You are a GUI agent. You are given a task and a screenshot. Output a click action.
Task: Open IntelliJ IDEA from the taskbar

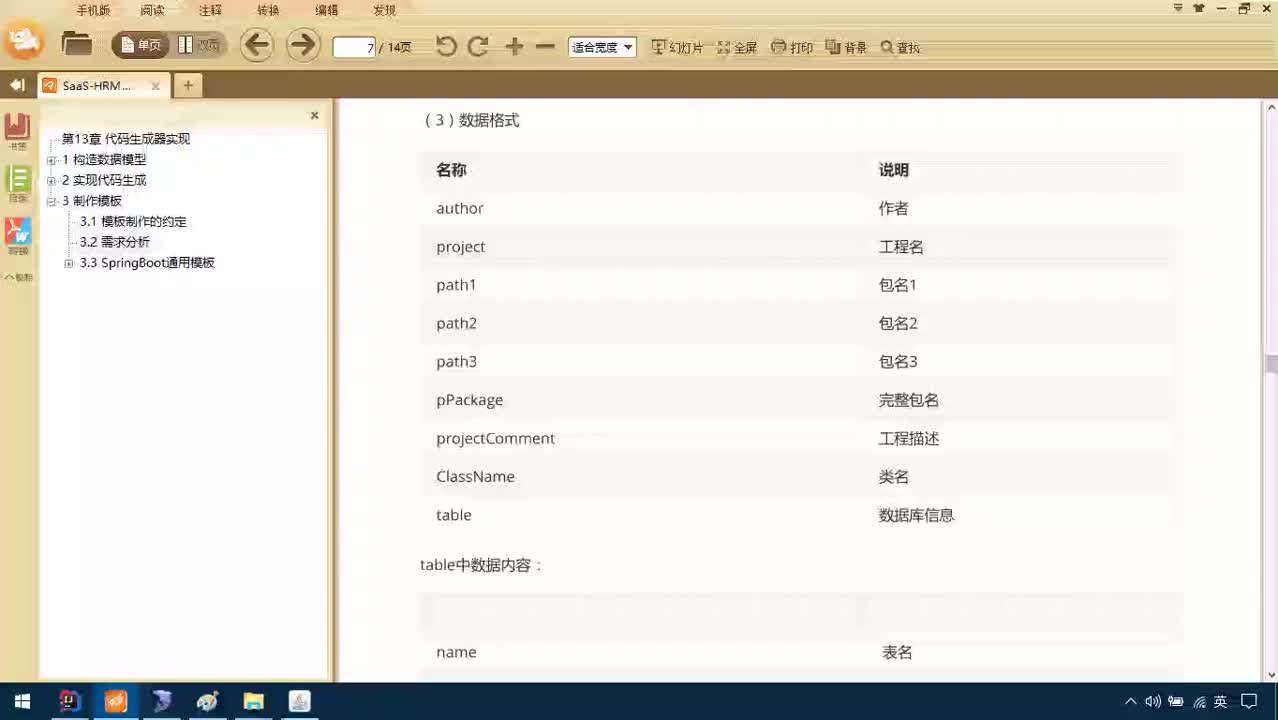pyautogui.click(x=69, y=701)
